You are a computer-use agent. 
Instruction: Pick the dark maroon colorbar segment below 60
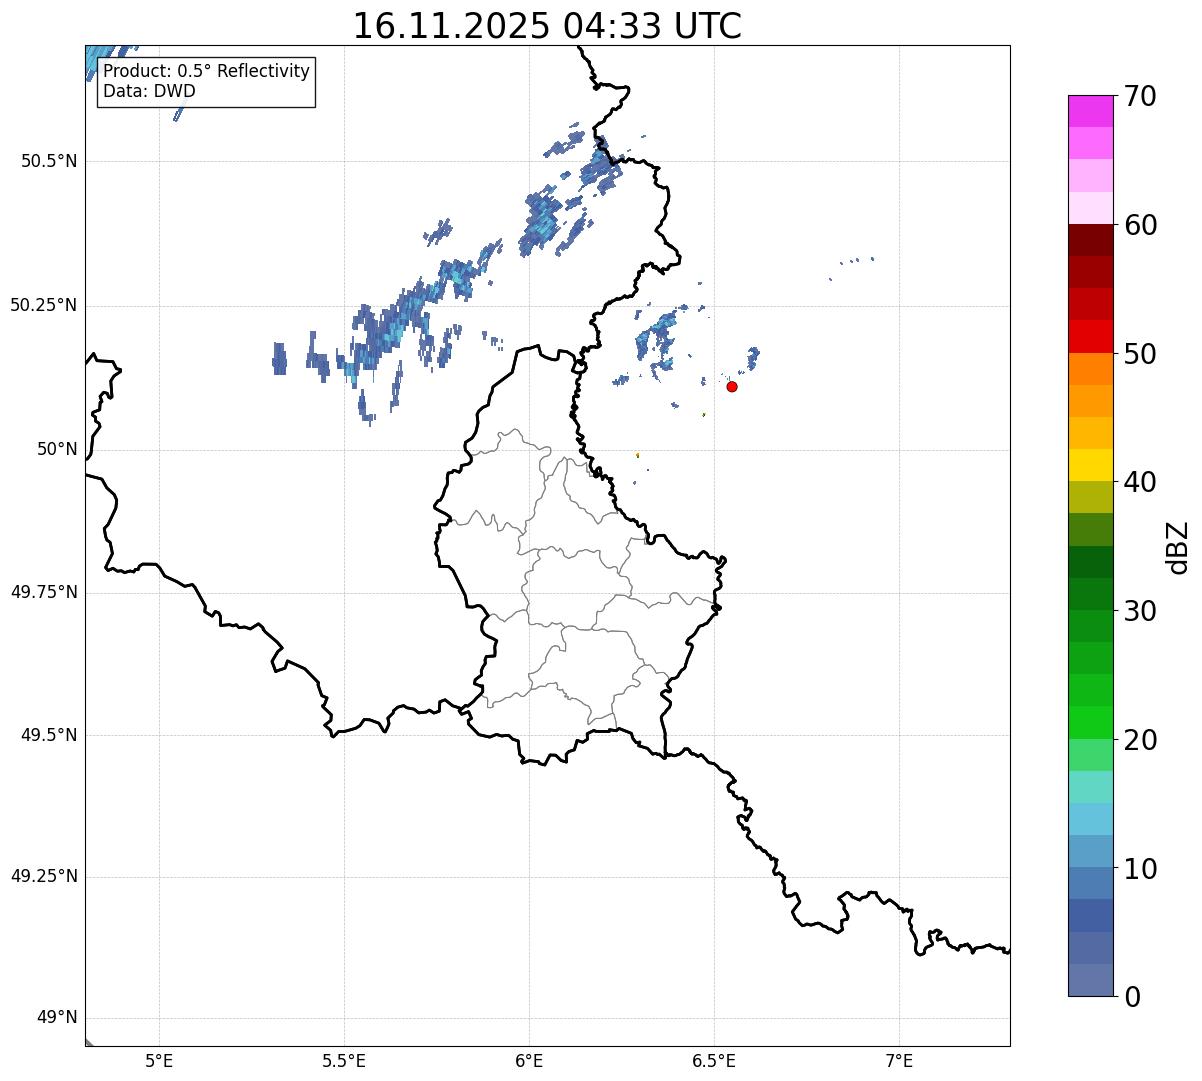1090,241
